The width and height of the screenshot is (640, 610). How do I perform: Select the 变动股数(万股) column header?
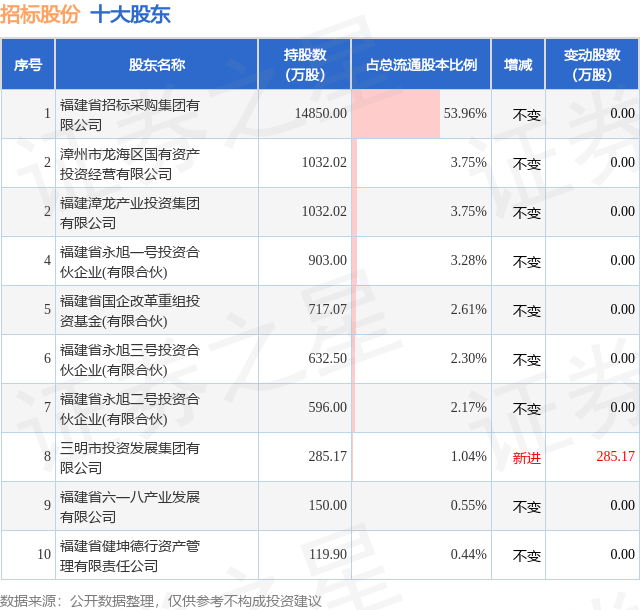click(x=592, y=65)
